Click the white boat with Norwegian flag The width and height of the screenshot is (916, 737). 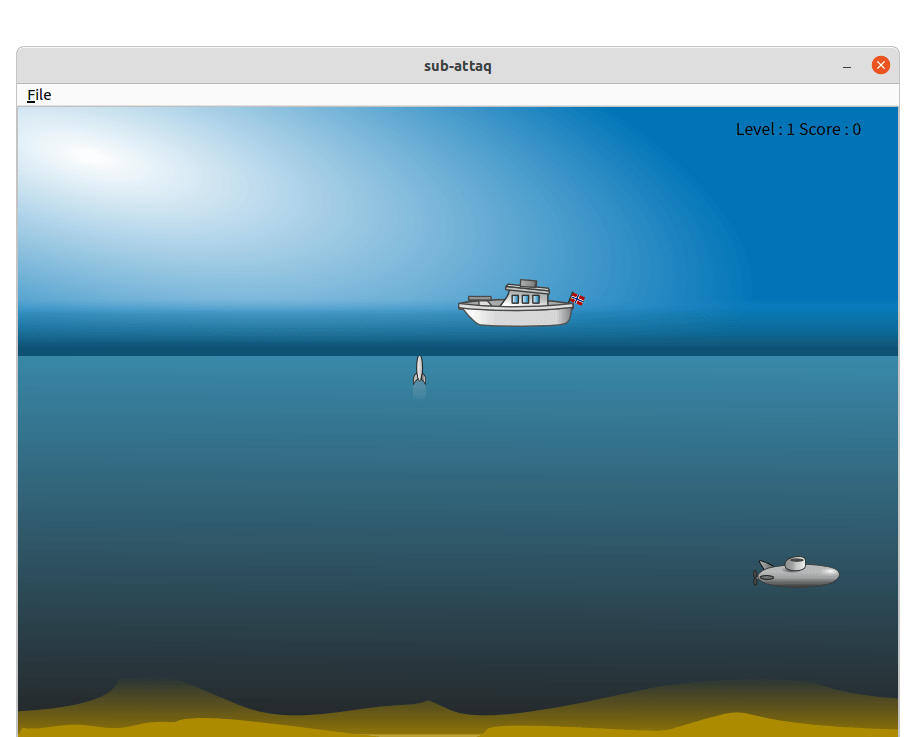coord(520,303)
